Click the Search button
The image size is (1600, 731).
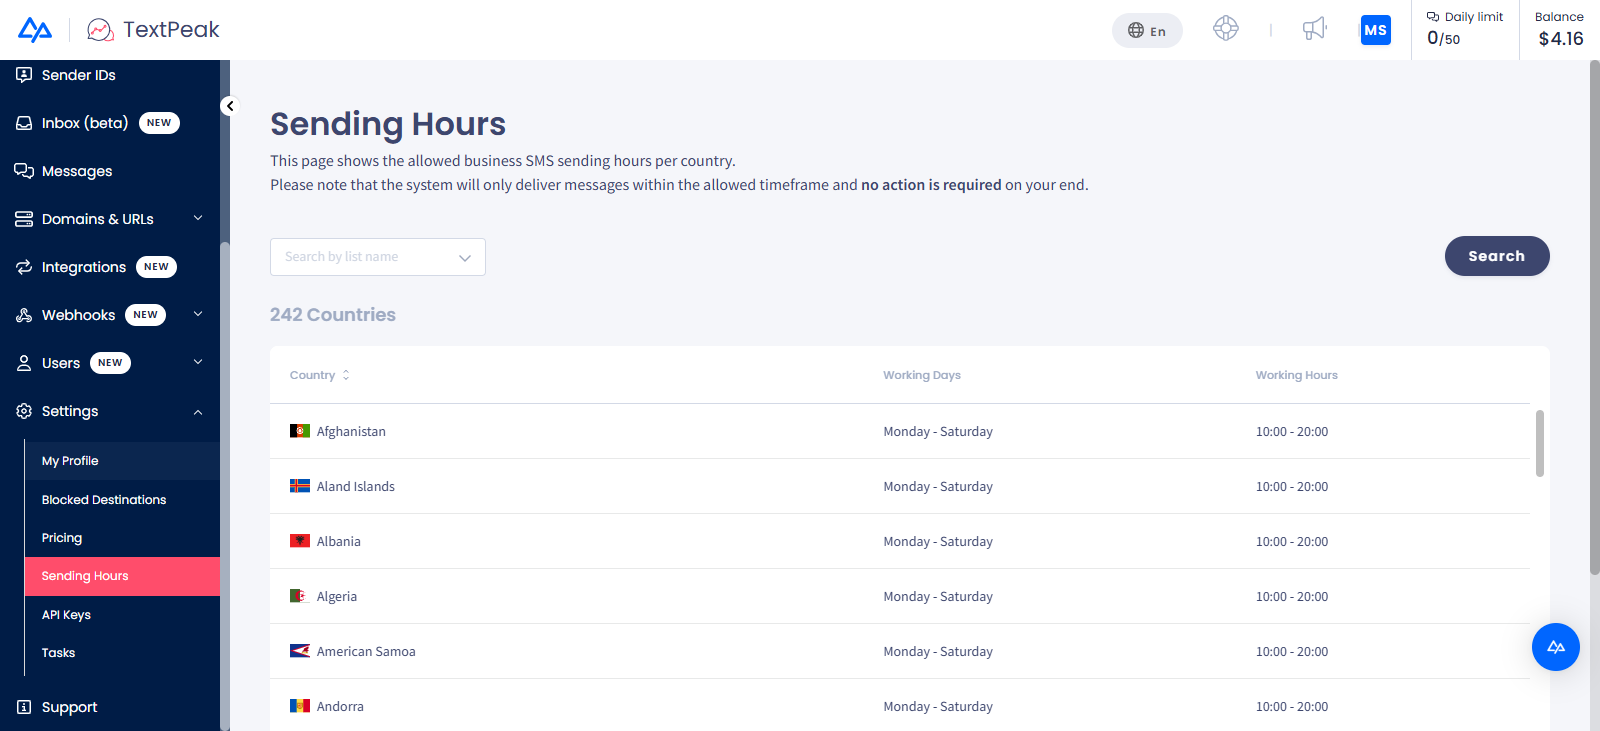(1497, 256)
